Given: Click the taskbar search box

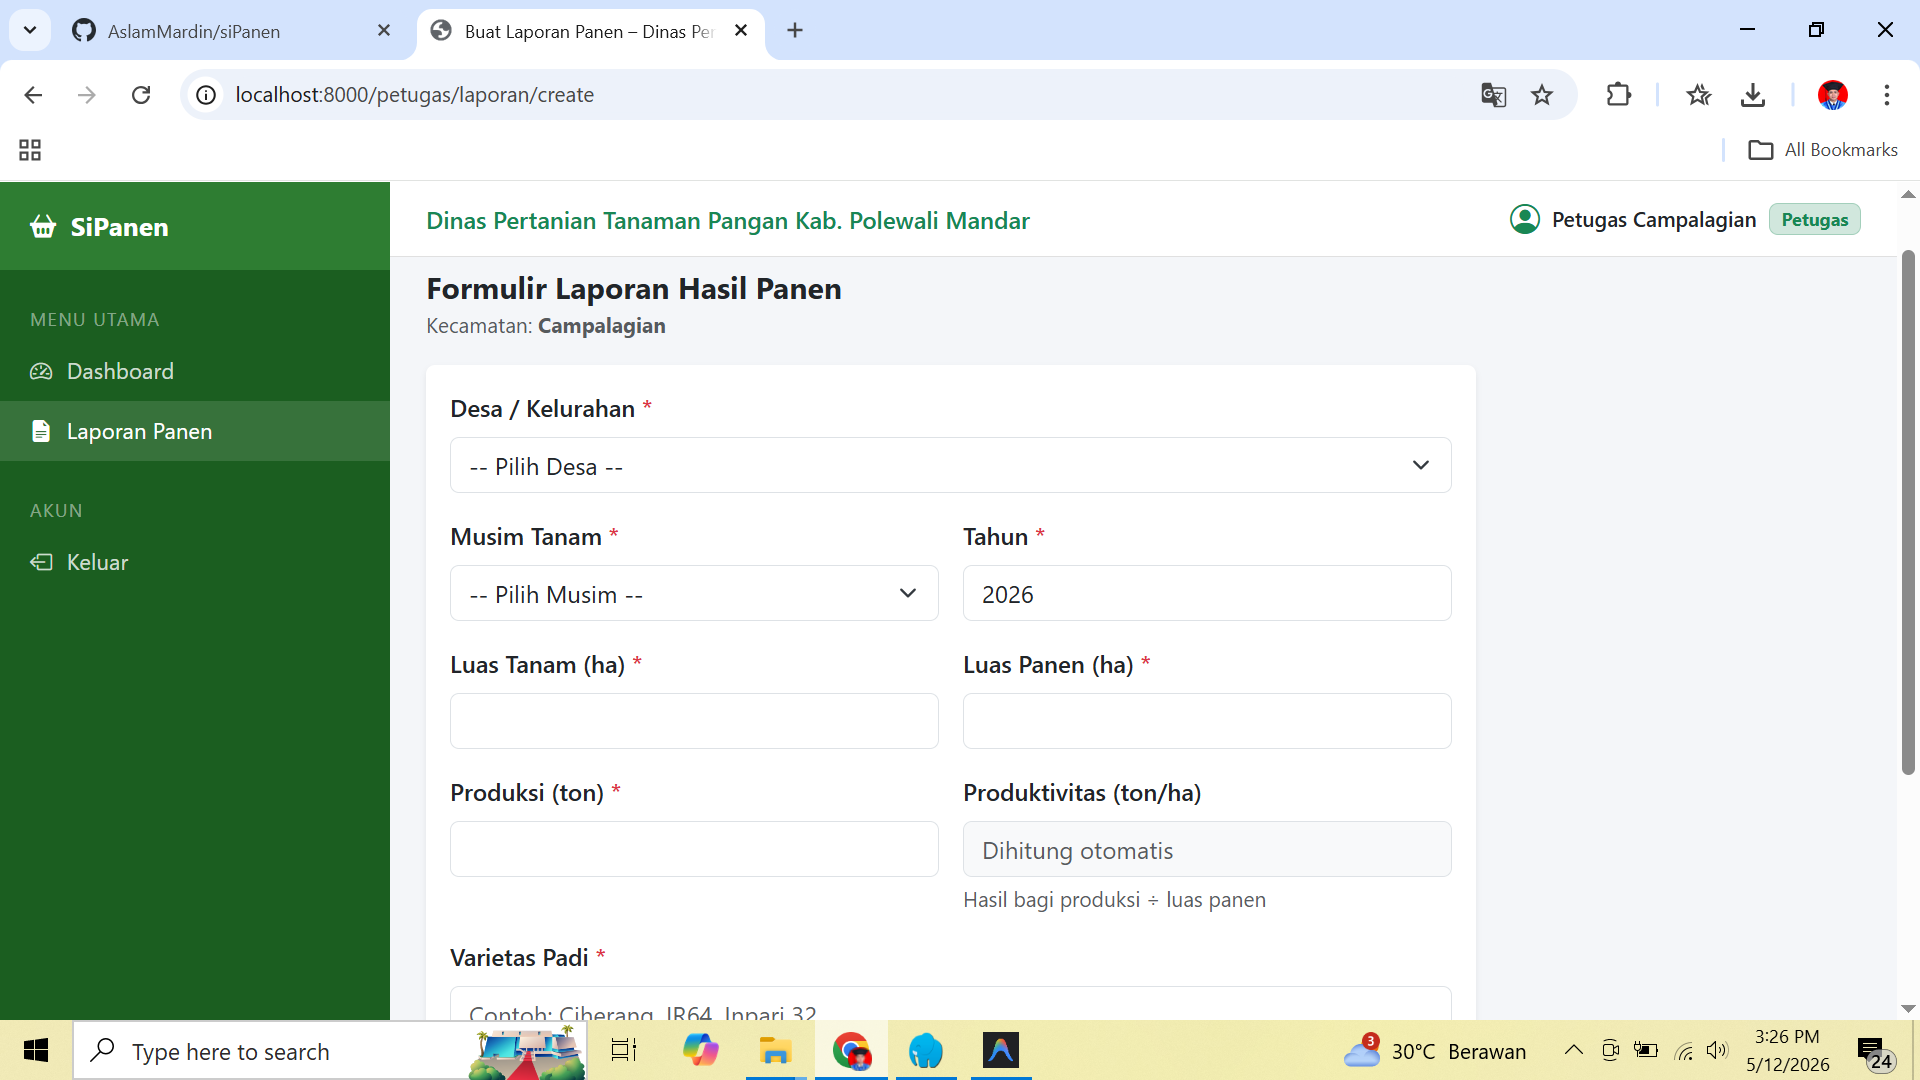Looking at the screenshot, I should click(330, 1051).
